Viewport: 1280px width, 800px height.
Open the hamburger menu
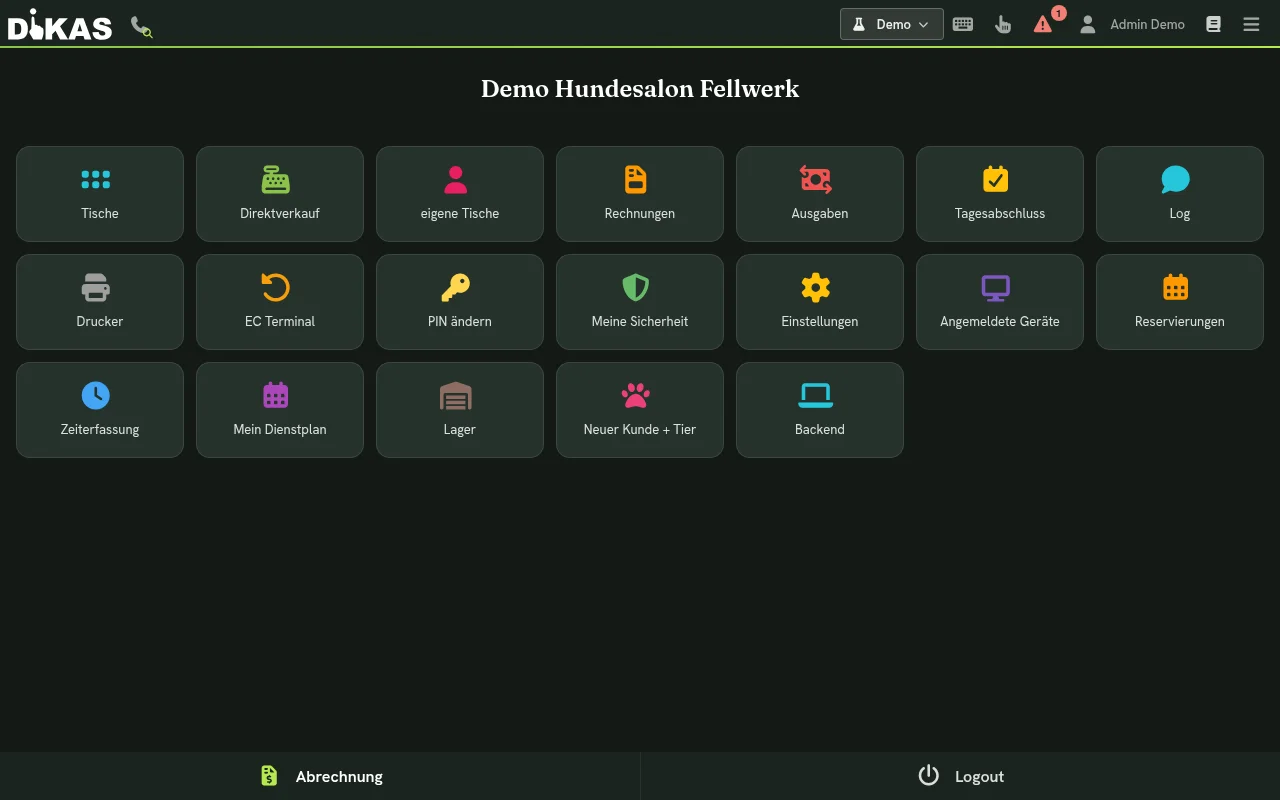pyautogui.click(x=1251, y=24)
